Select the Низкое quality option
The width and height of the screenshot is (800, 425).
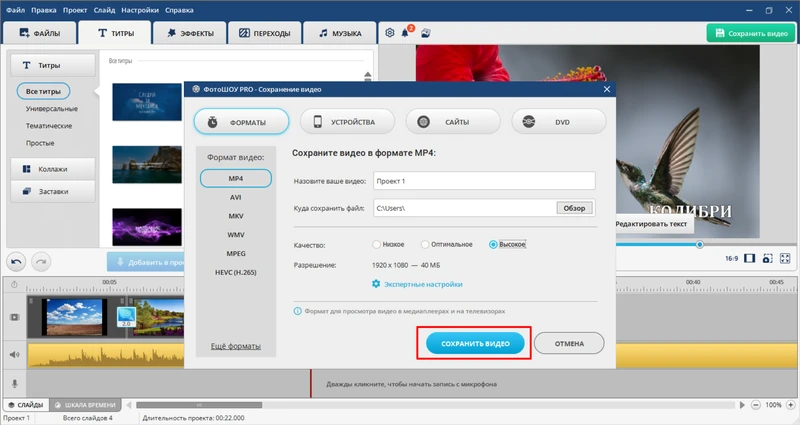(377, 244)
